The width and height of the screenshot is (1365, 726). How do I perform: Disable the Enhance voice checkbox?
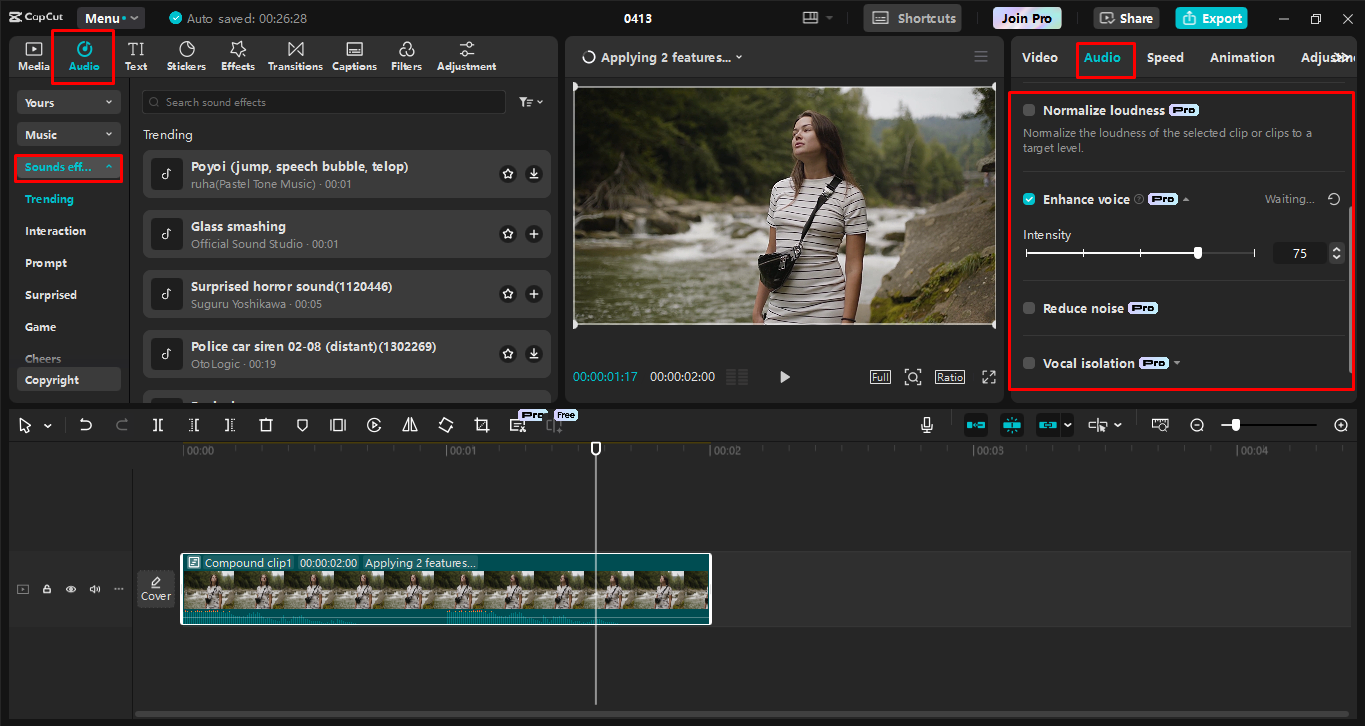[1029, 199]
